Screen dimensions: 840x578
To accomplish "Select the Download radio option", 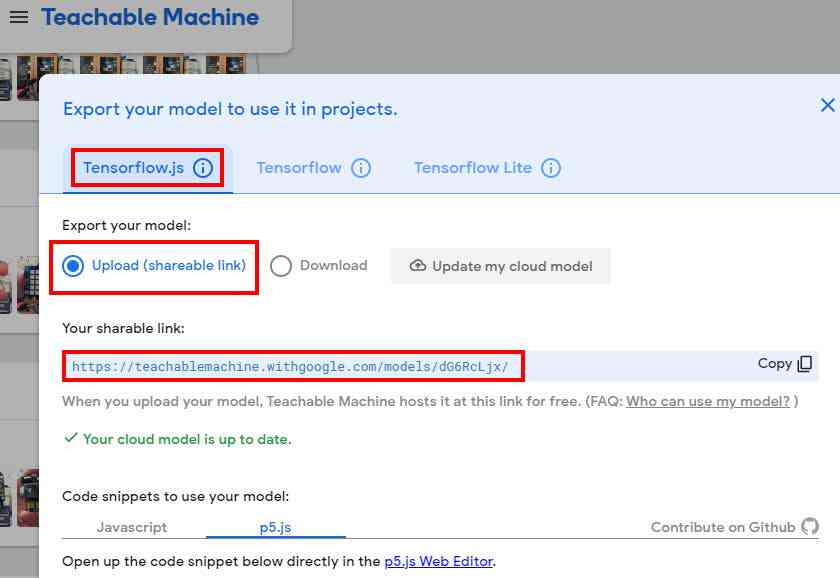I will click(319, 266).
